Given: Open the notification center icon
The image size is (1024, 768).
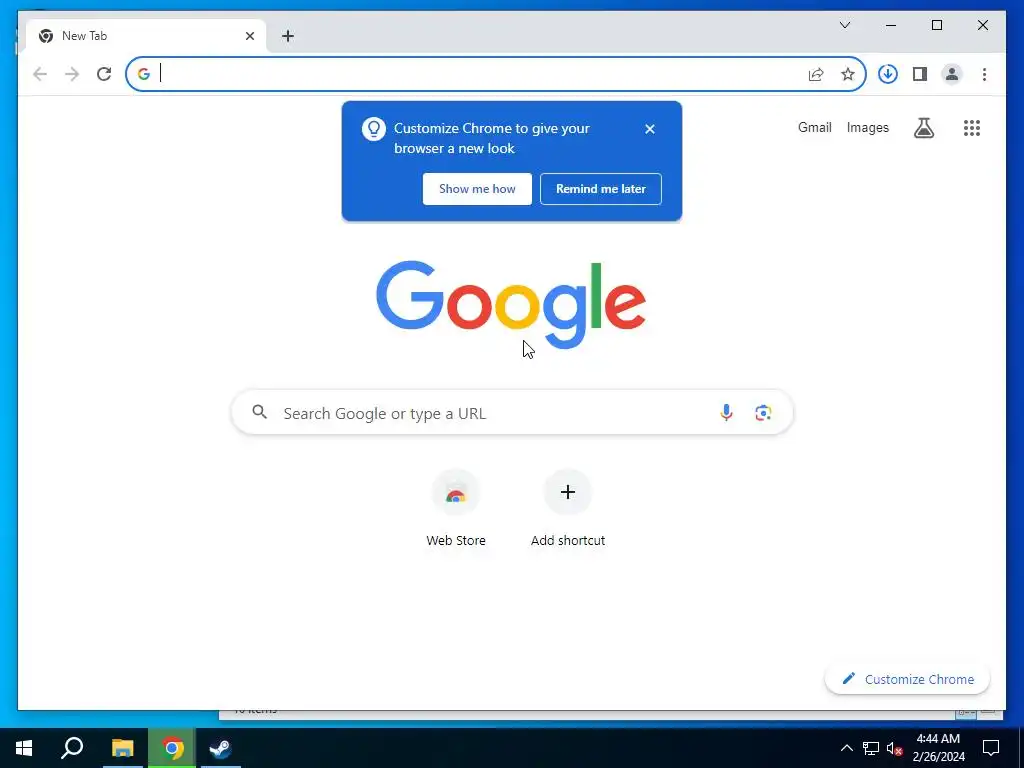Looking at the screenshot, I should [991, 748].
